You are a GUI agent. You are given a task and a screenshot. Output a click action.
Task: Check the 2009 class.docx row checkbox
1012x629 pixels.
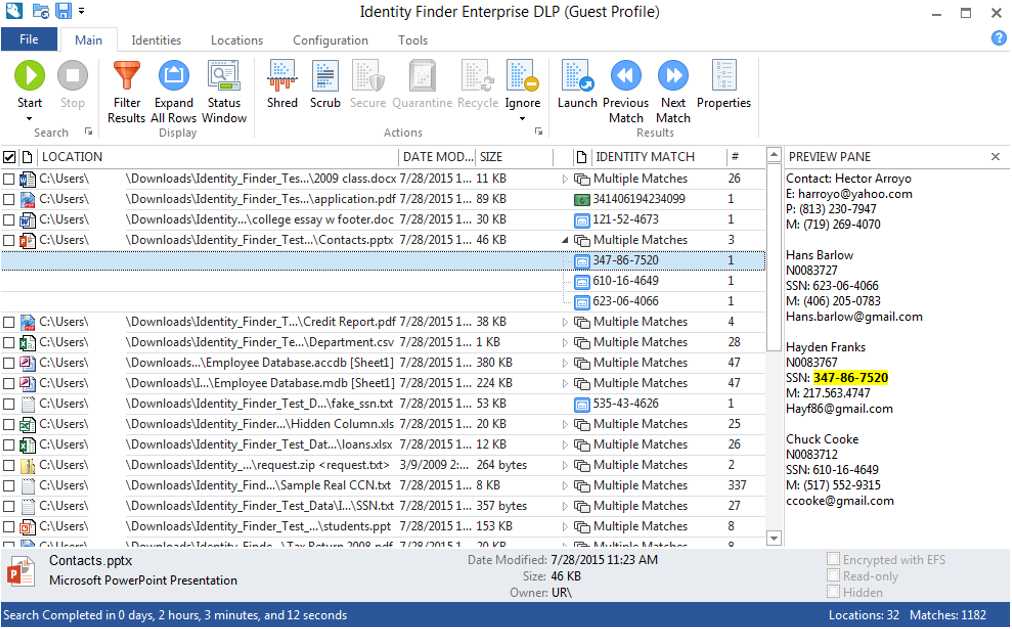click(x=8, y=179)
